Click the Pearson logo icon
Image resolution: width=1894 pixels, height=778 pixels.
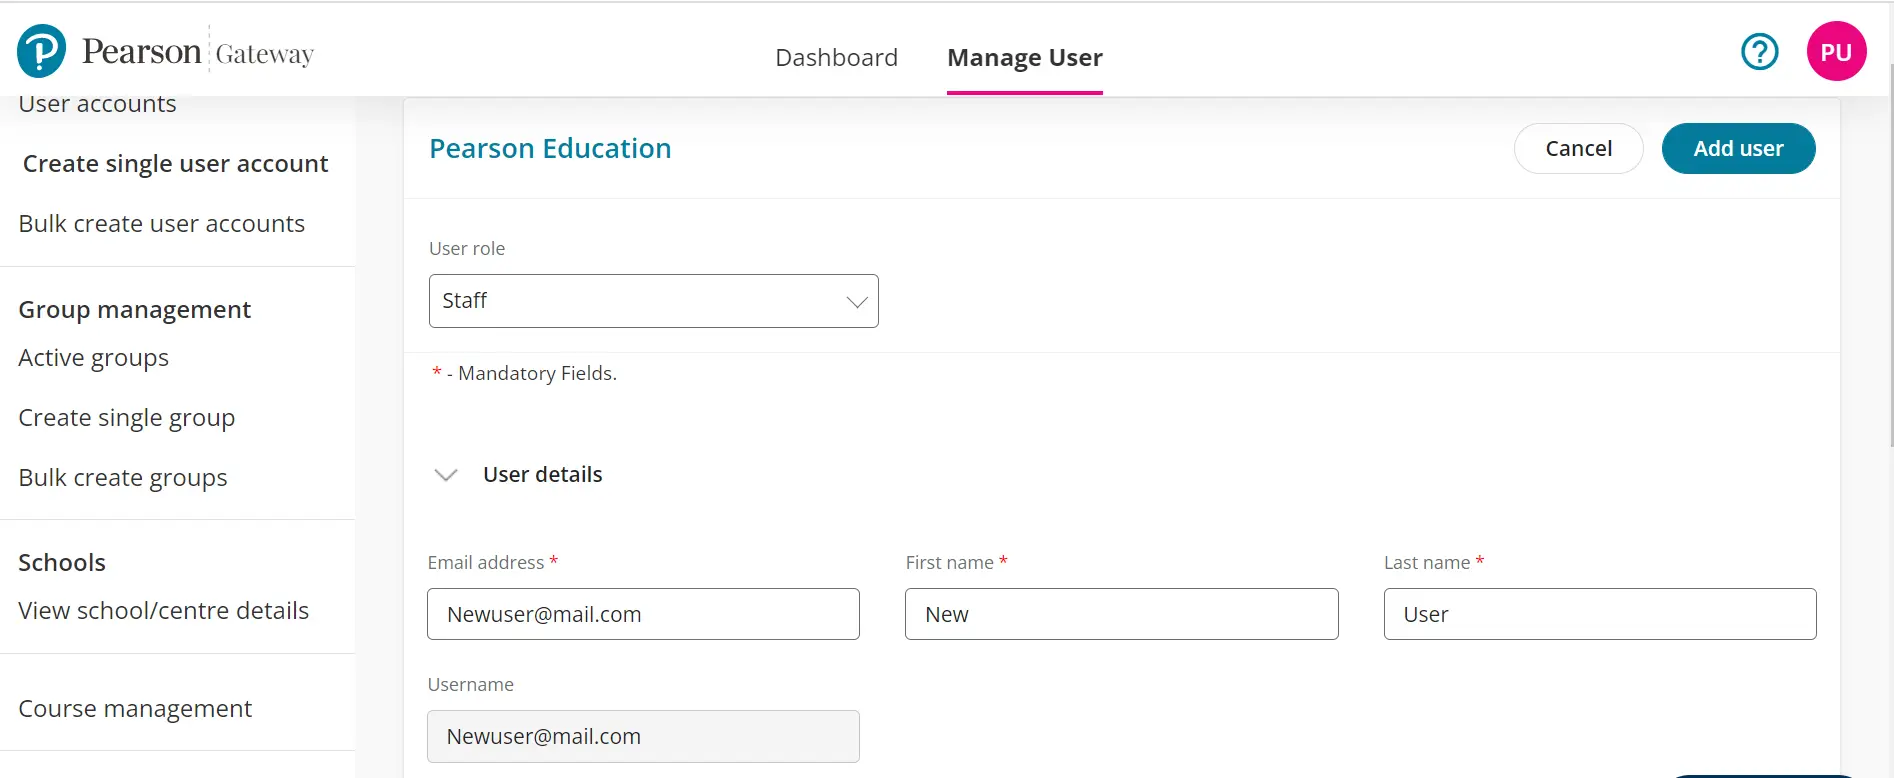[42, 51]
